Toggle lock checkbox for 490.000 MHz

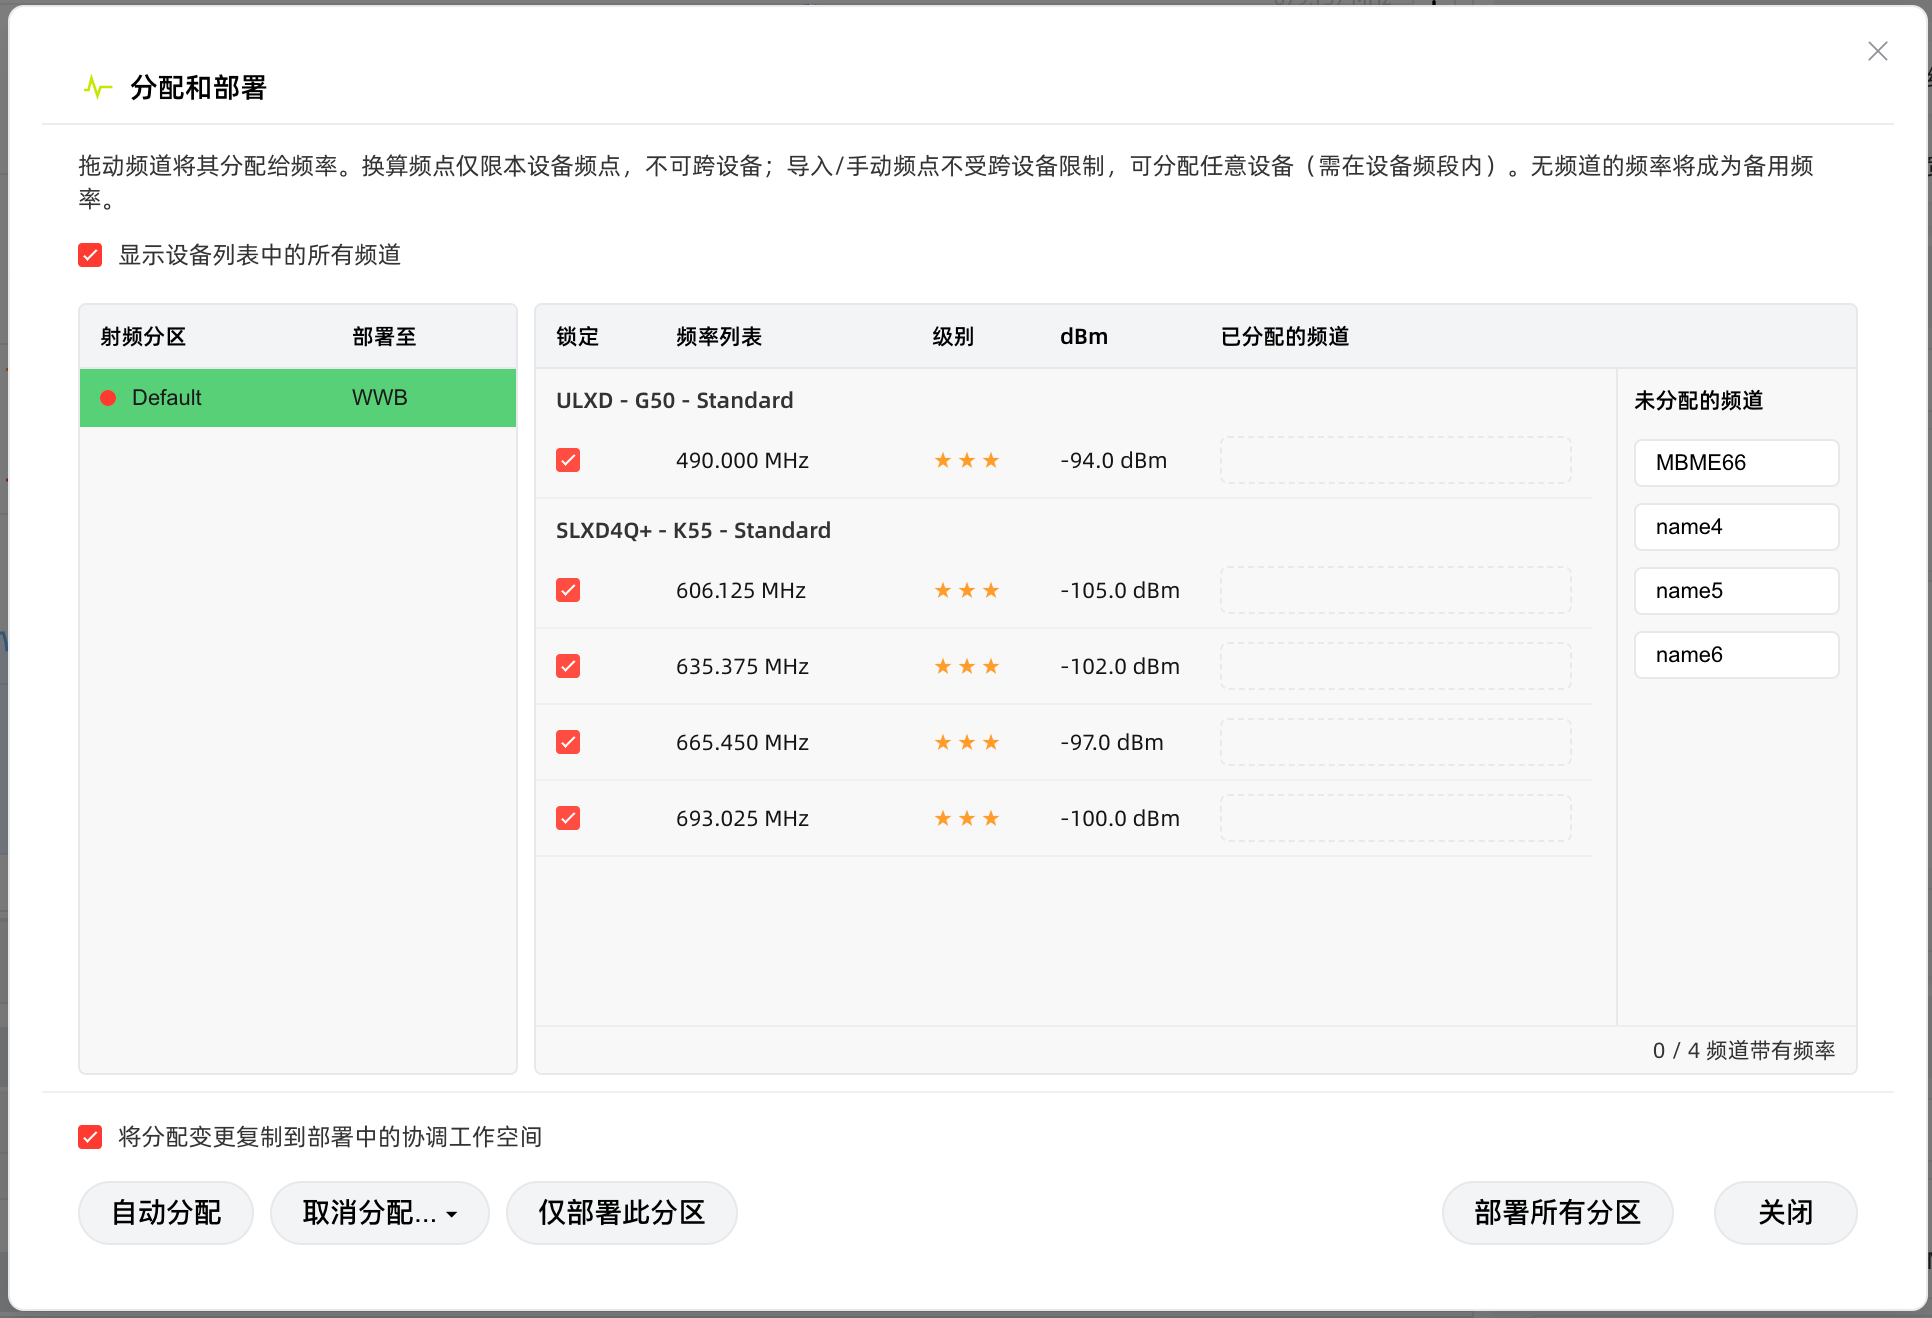568,460
